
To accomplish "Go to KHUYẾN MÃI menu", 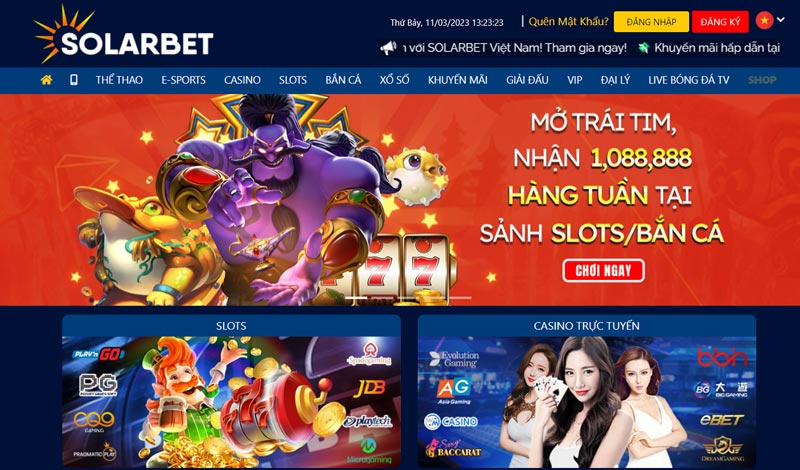I will (458, 80).
